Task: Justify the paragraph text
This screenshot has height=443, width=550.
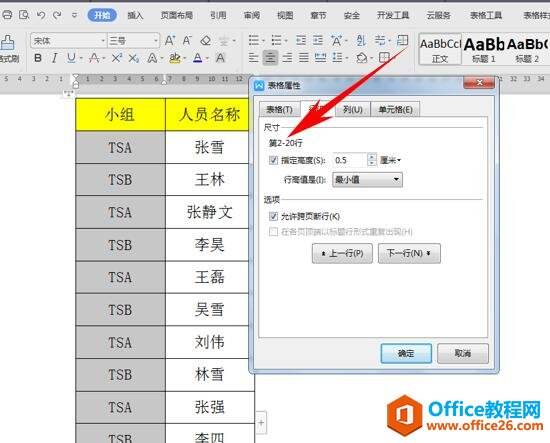Action: click(304, 58)
